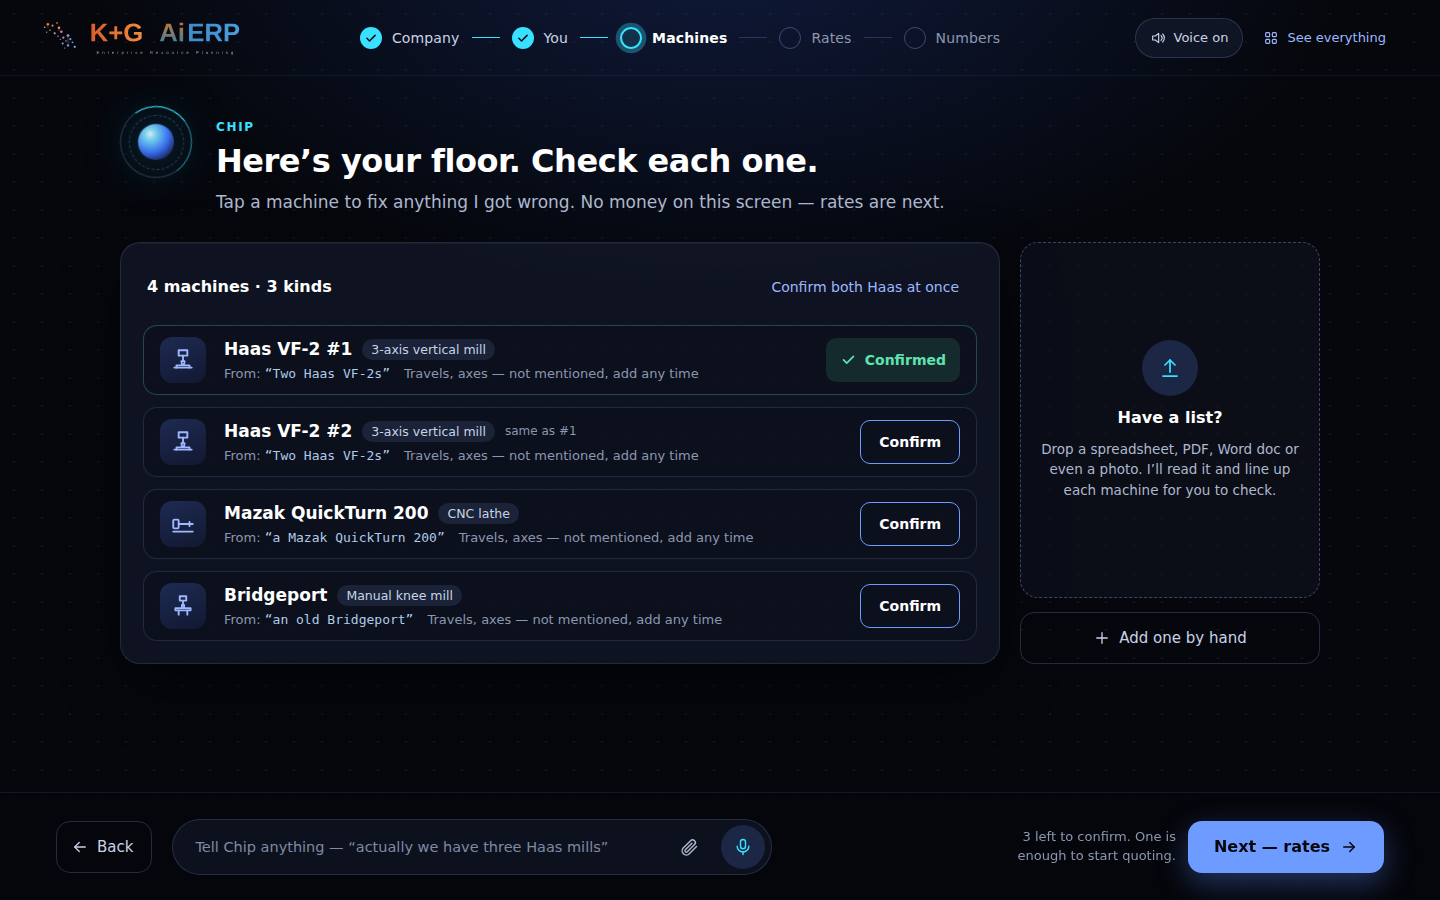
Task: Click Add one by hand
Action: point(1170,638)
